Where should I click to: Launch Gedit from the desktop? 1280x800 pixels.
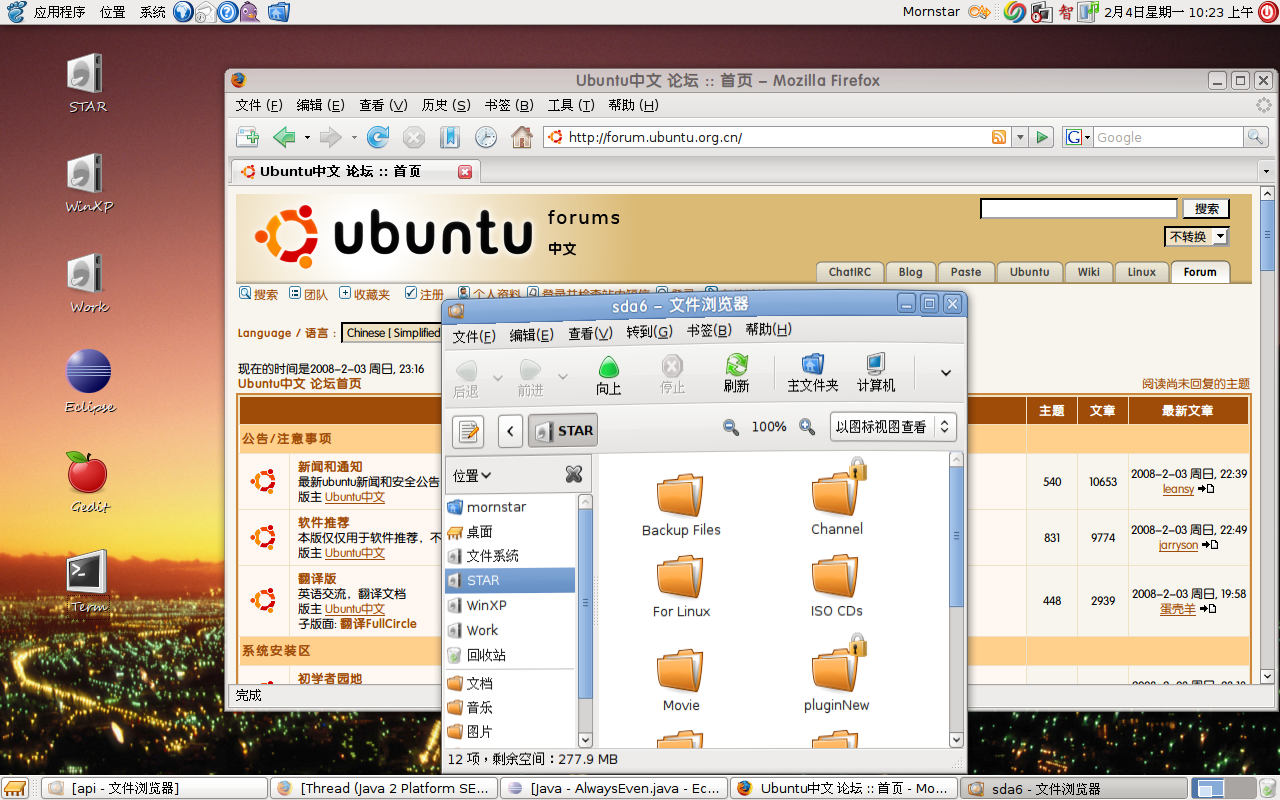click(x=88, y=481)
